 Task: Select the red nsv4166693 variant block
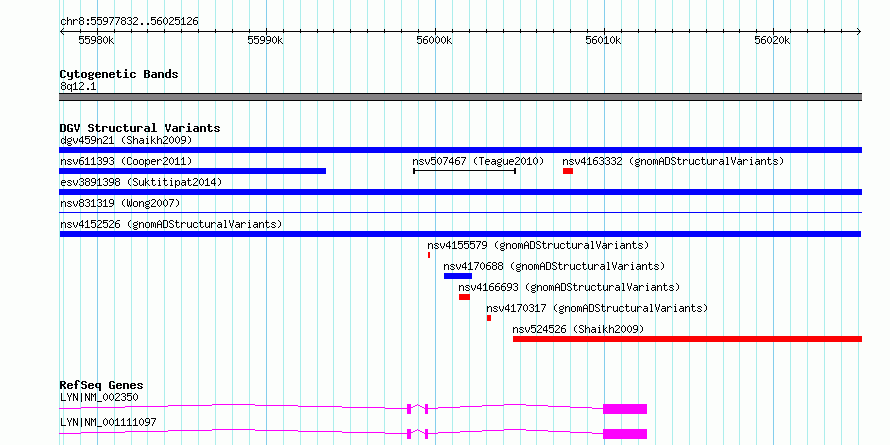pos(464,297)
